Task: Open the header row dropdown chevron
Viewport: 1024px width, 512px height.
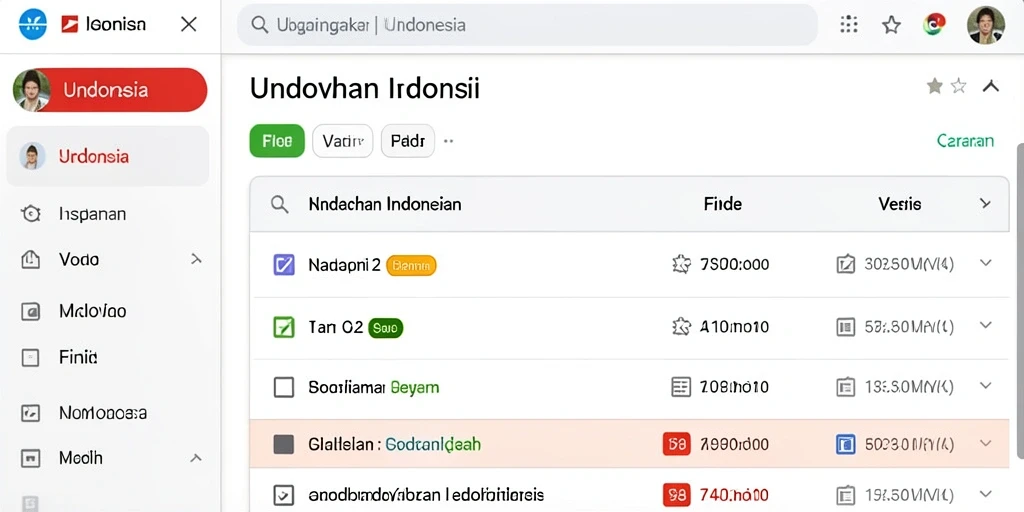Action: pyautogui.click(x=985, y=204)
